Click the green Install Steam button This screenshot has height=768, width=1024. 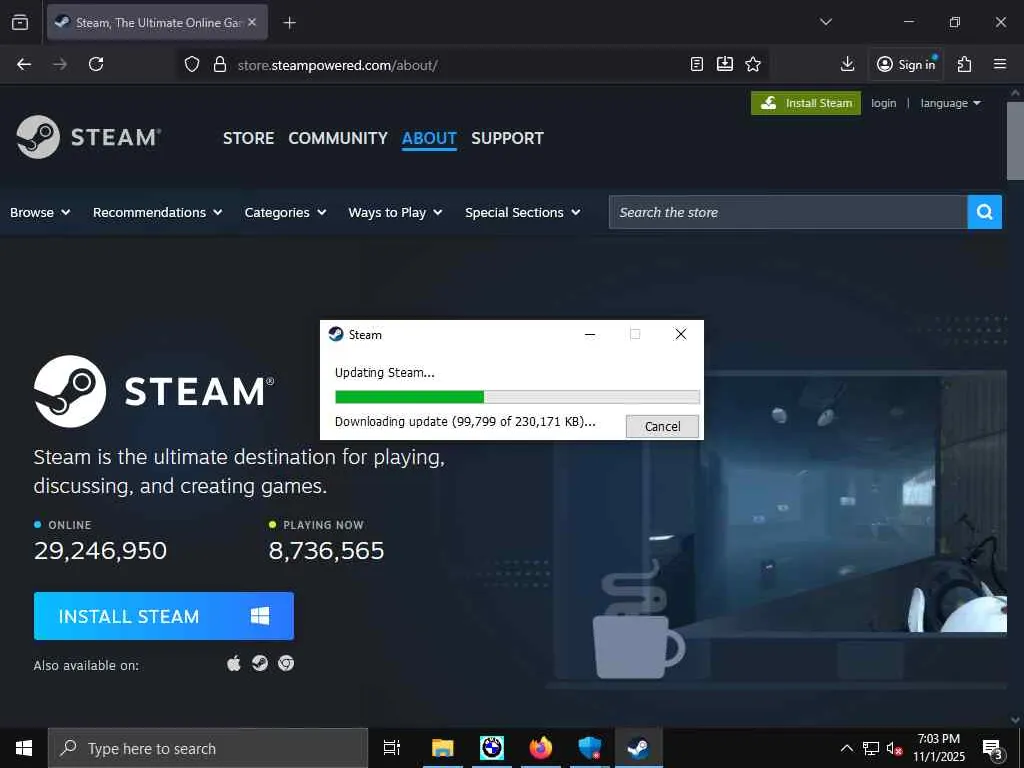(806, 103)
